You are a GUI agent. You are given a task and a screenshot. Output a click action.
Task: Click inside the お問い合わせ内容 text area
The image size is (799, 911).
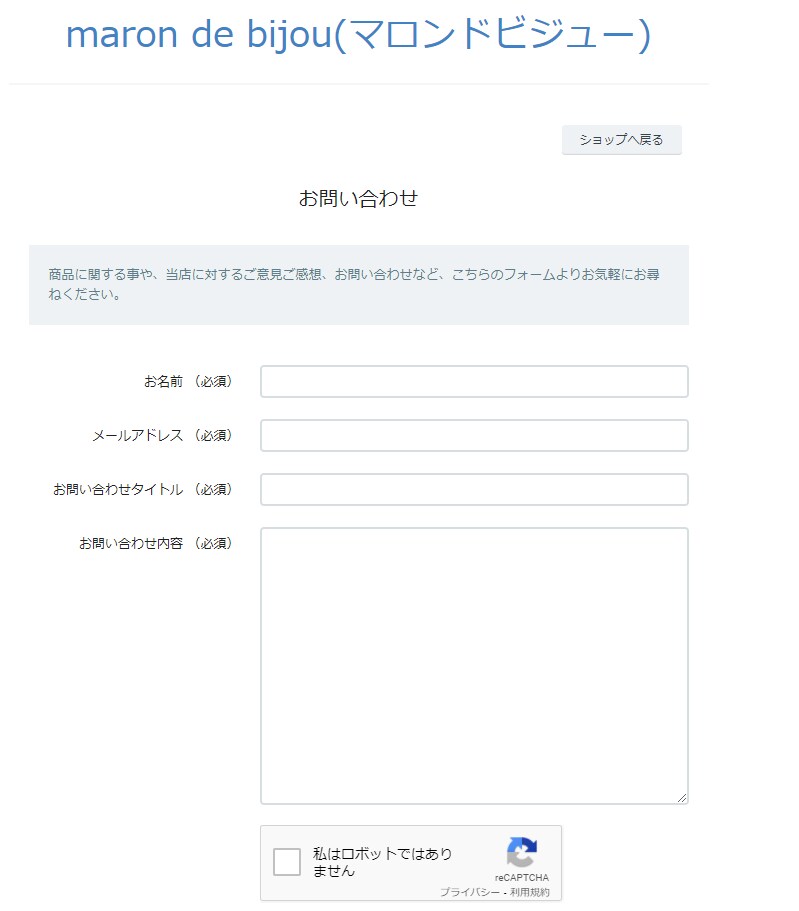474,666
